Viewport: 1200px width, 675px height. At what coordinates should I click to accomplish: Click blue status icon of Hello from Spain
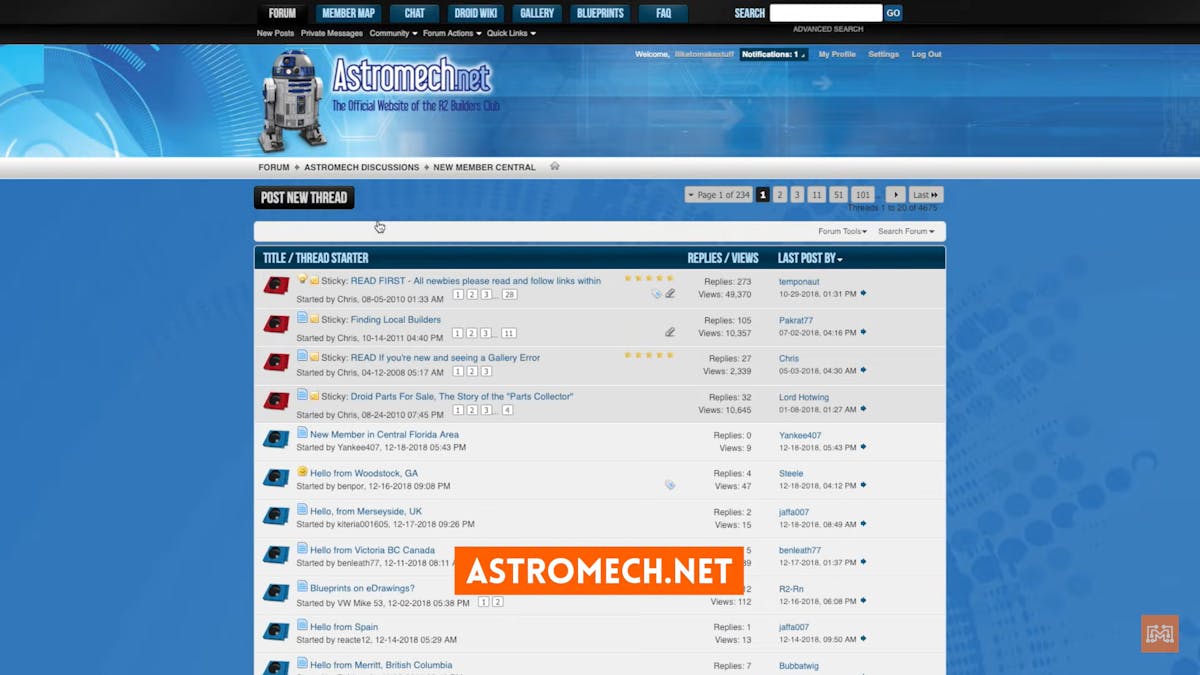coord(276,632)
